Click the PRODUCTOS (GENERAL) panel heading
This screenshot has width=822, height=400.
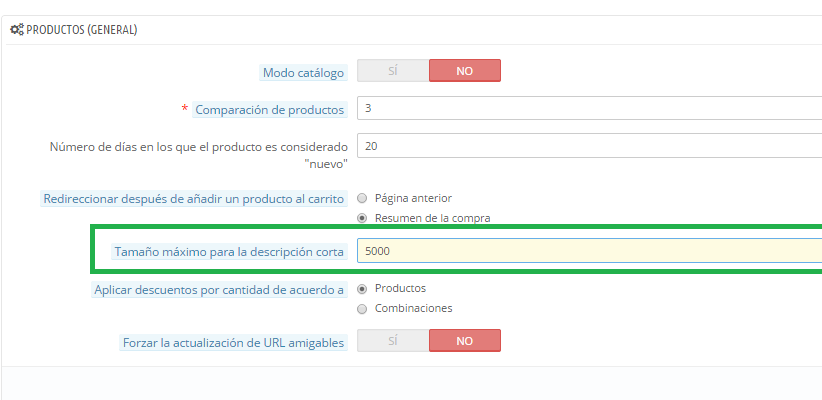(x=81, y=30)
